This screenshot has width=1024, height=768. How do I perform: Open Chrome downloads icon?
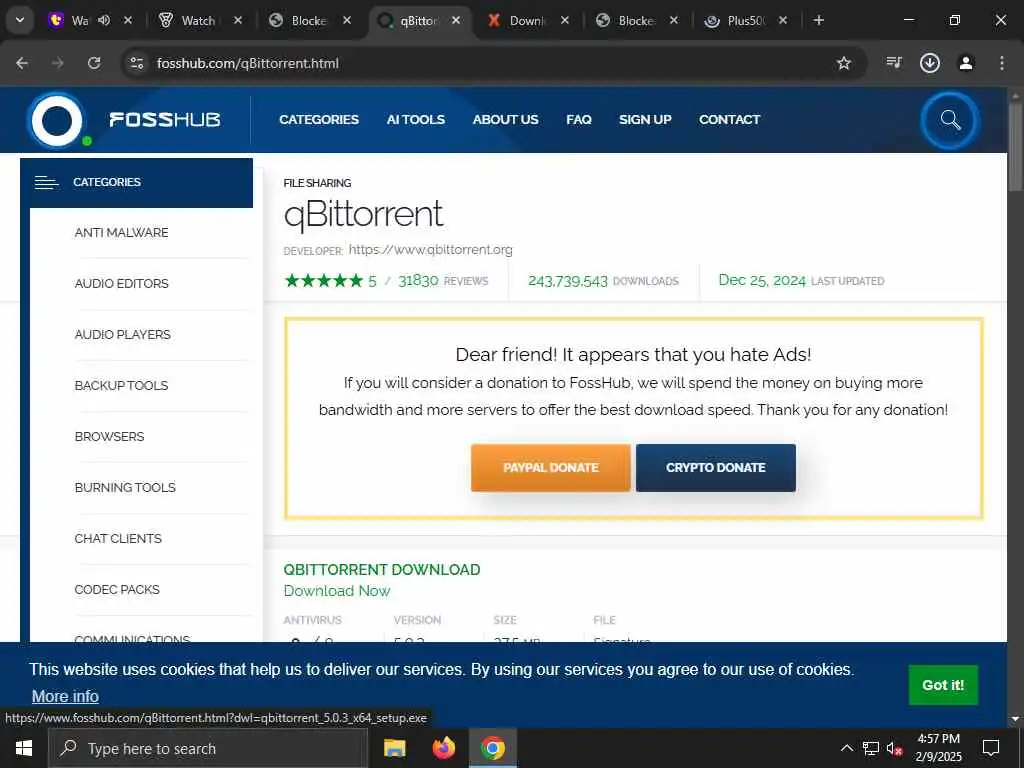click(x=930, y=63)
